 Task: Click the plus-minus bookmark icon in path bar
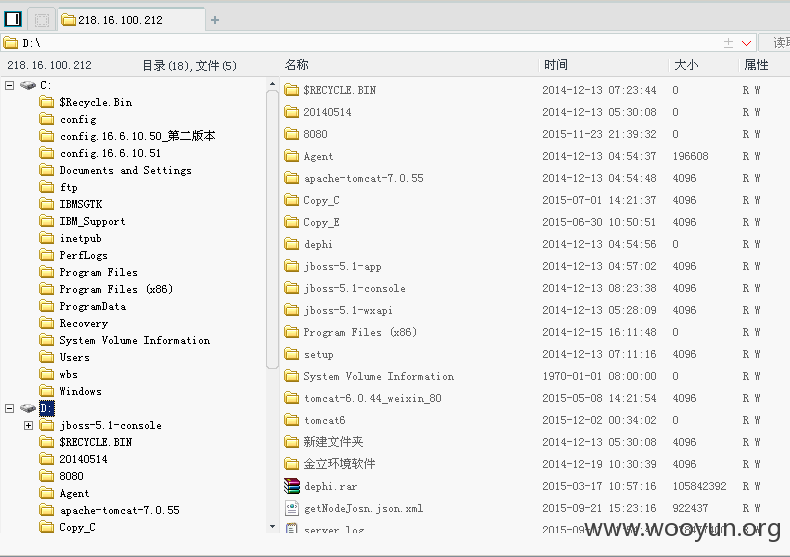pyautogui.click(x=729, y=43)
